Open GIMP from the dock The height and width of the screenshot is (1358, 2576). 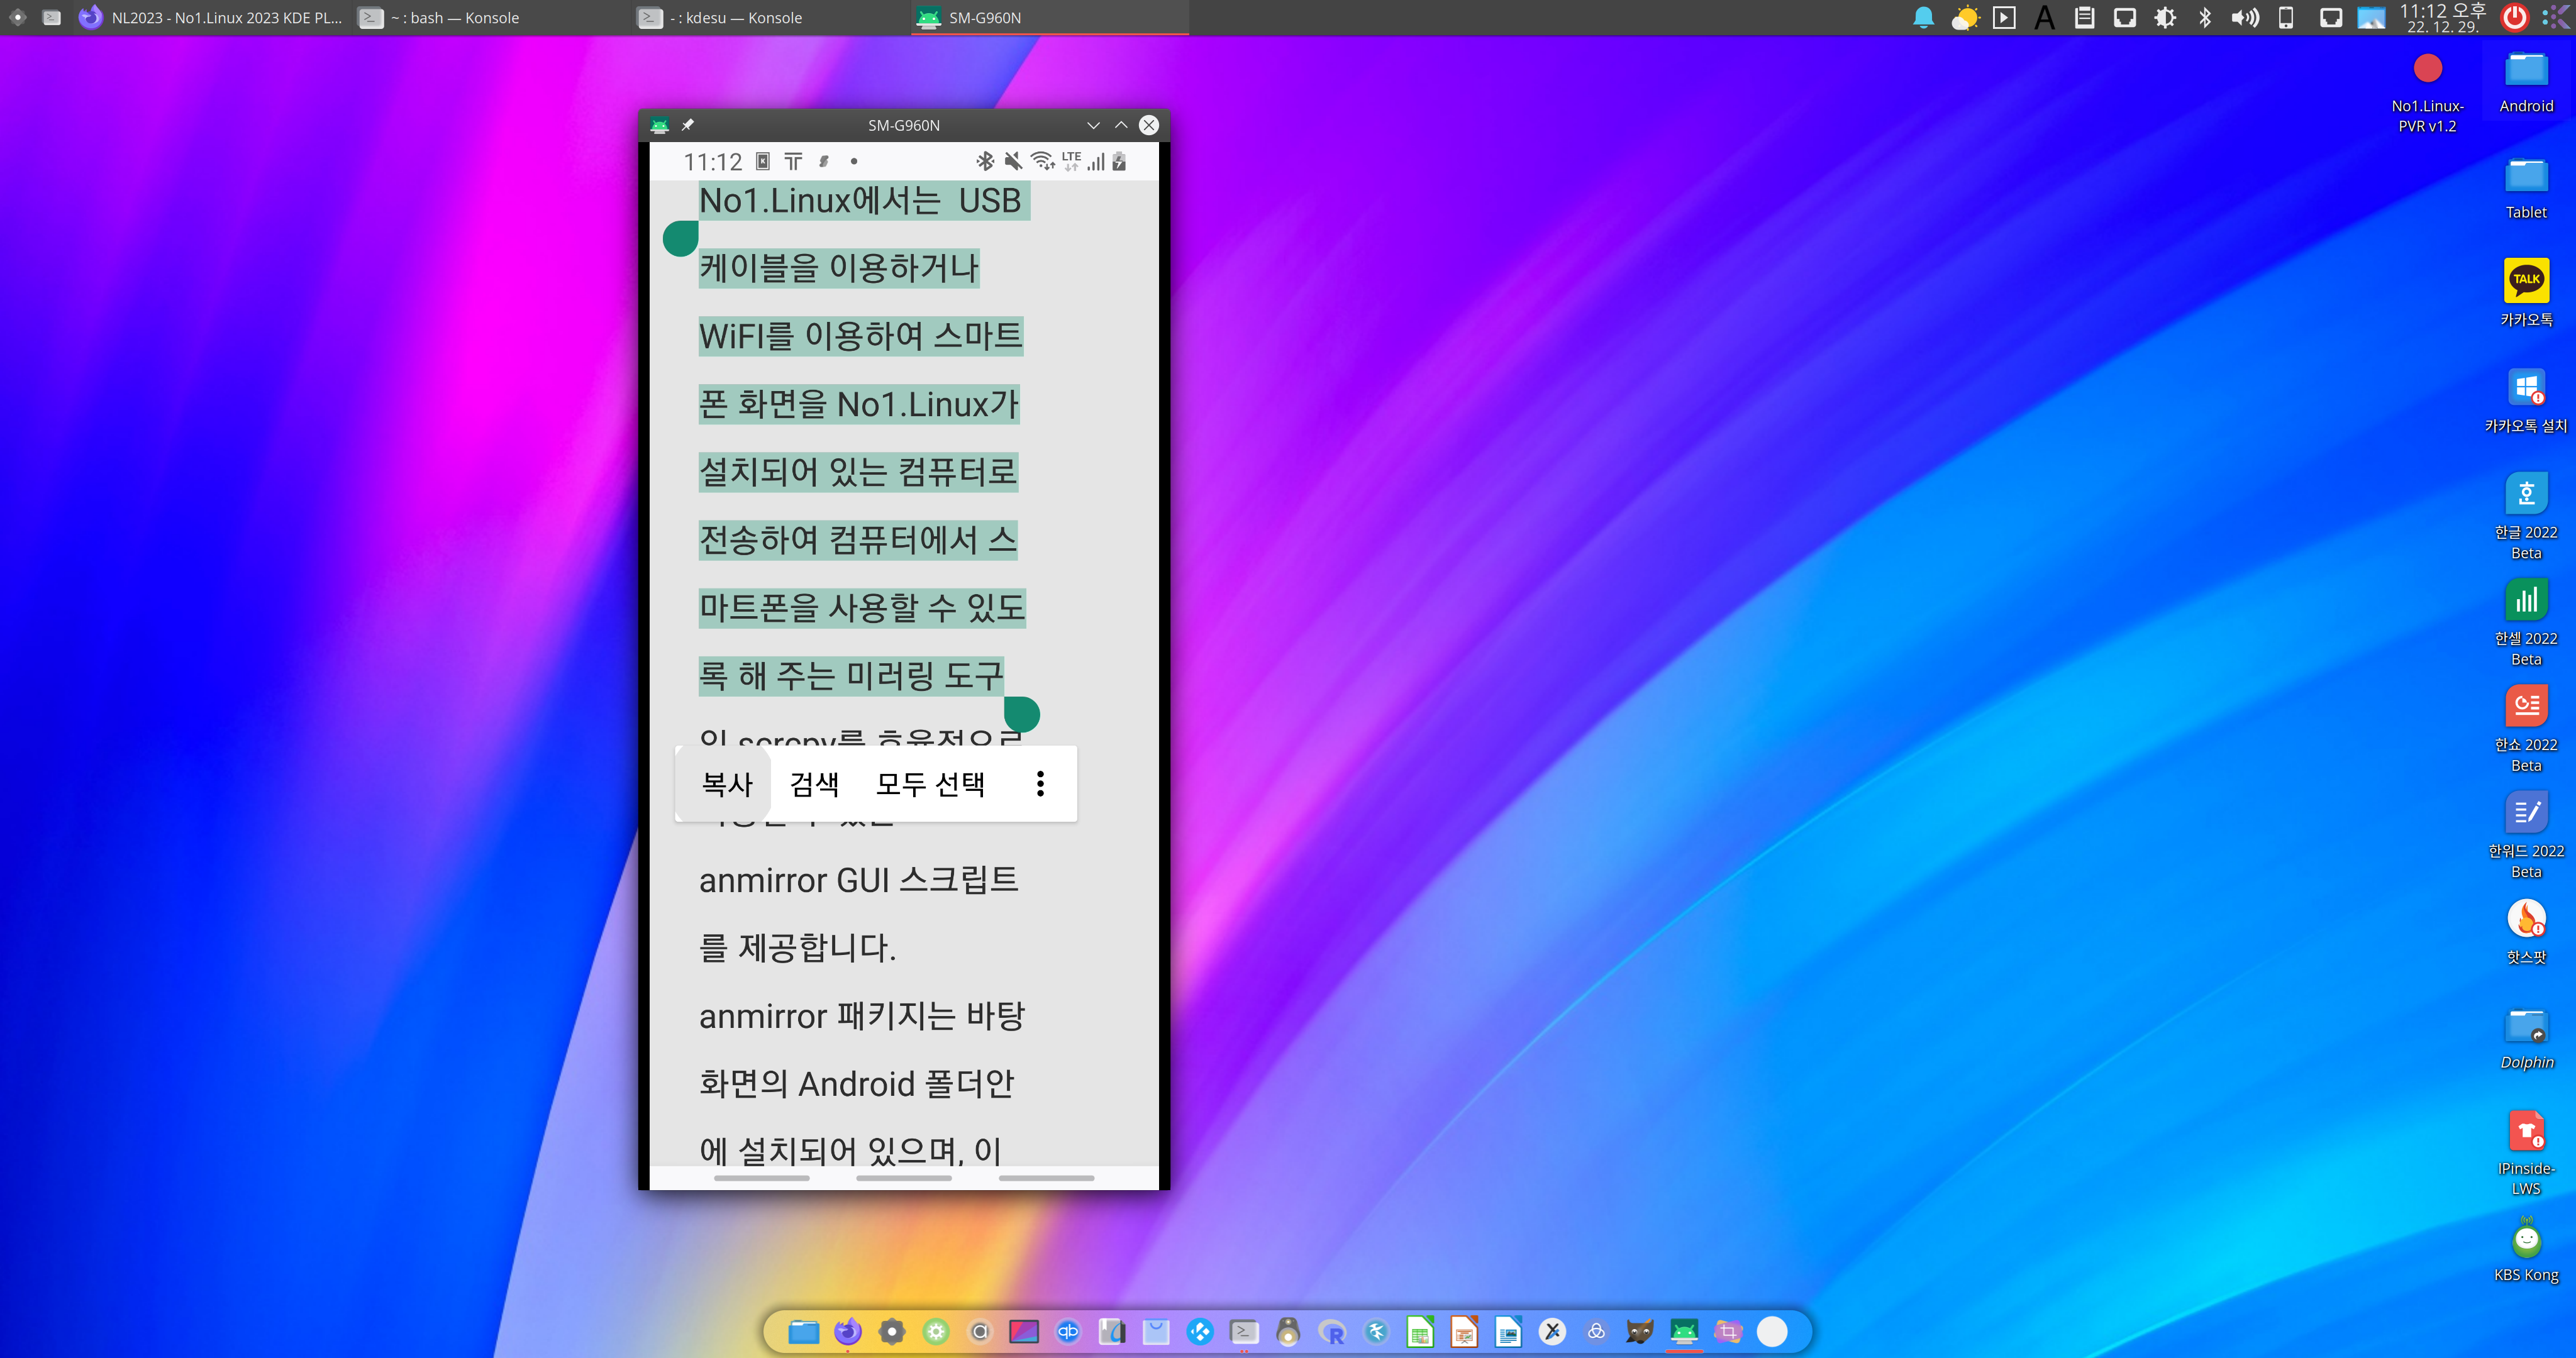[x=1640, y=1331]
